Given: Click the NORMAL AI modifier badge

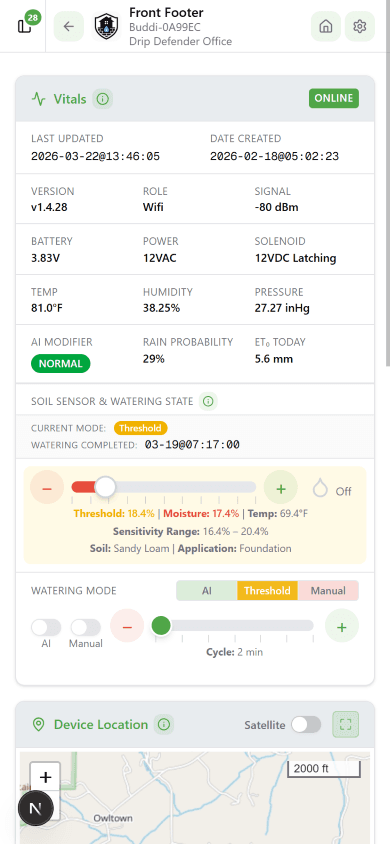Looking at the screenshot, I should pyautogui.click(x=61, y=363).
